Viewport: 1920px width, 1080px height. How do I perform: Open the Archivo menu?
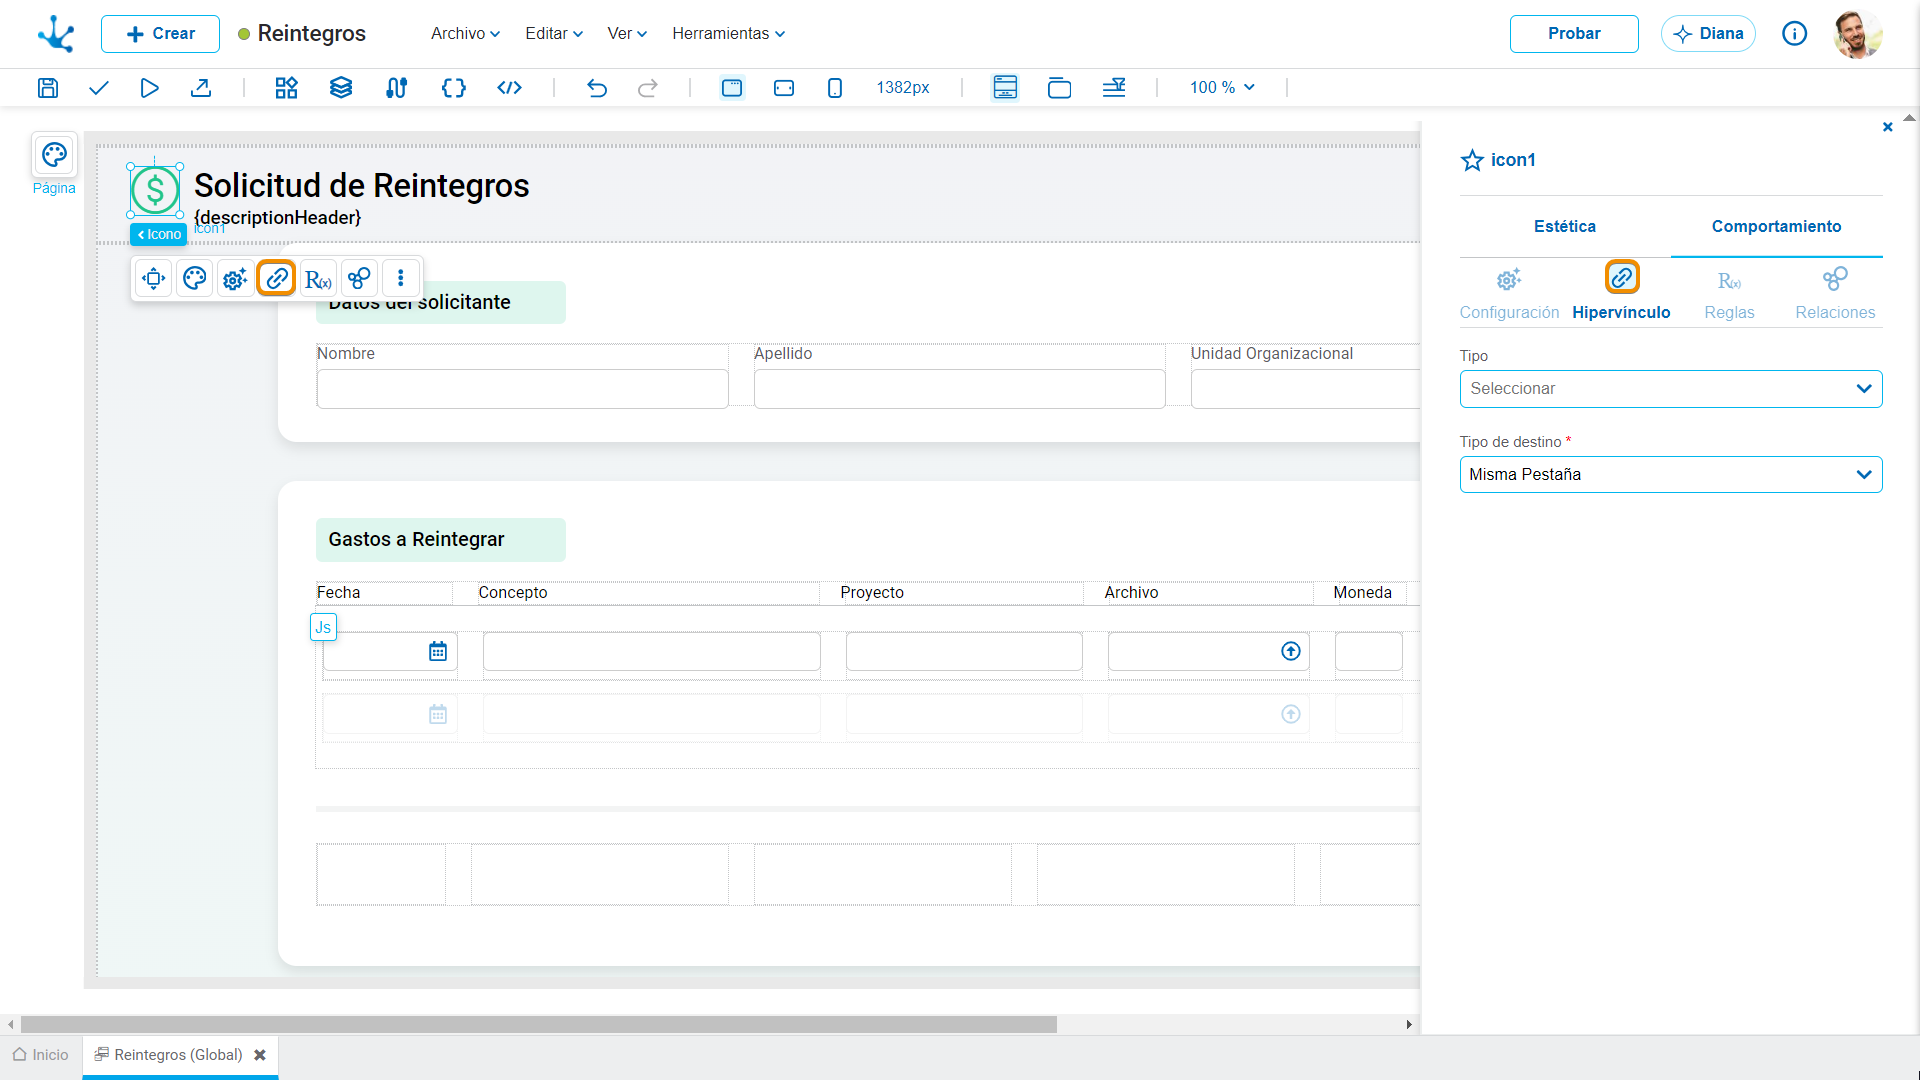[465, 34]
